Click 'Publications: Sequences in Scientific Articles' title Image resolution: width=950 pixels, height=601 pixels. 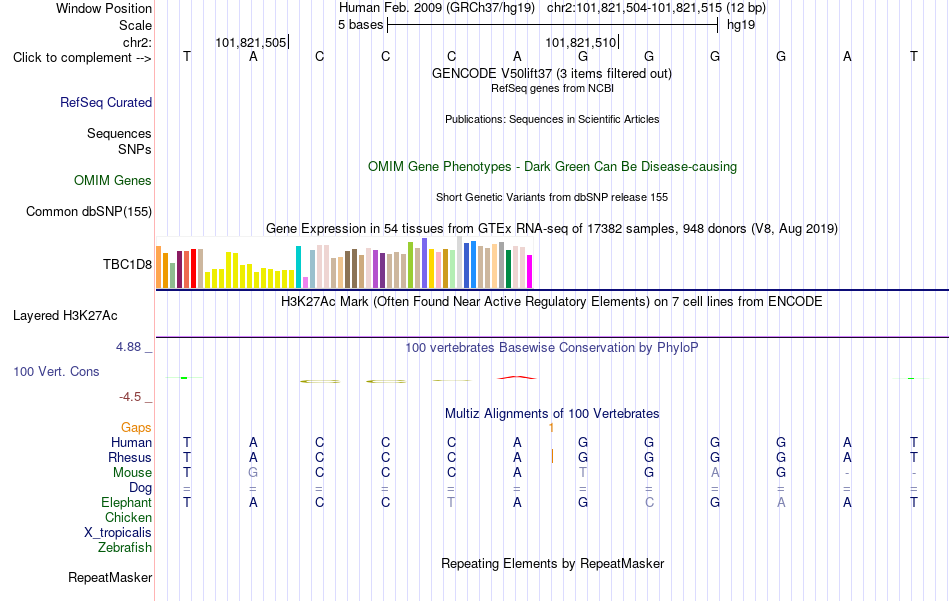click(x=552, y=119)
